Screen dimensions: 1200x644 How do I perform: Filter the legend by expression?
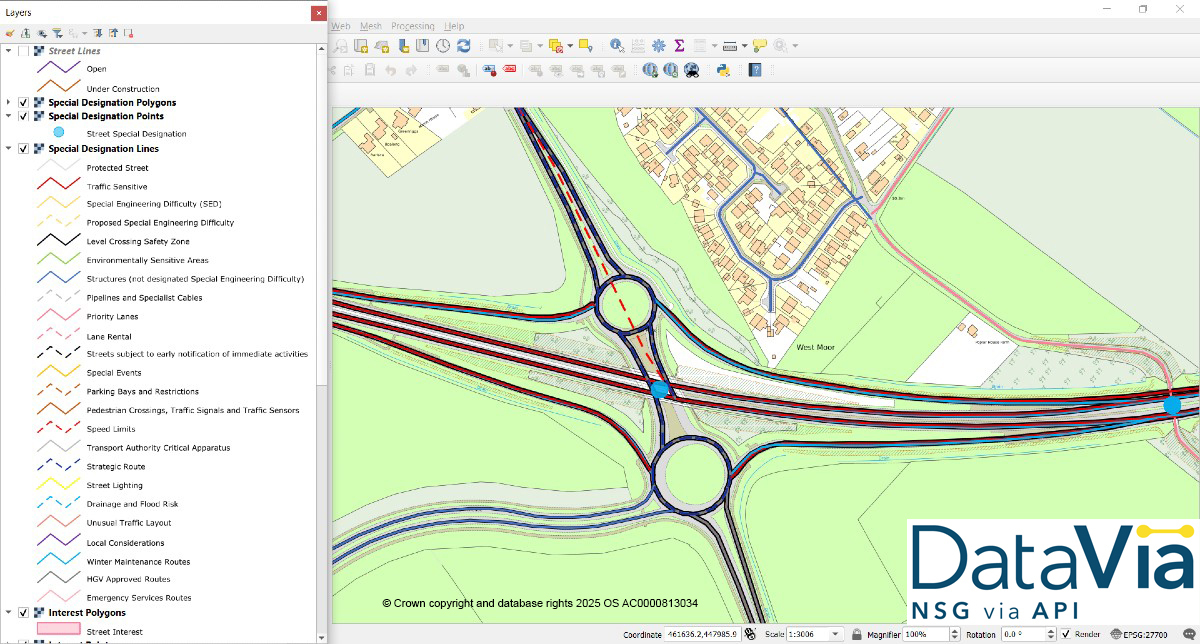[x=58, y=32]
